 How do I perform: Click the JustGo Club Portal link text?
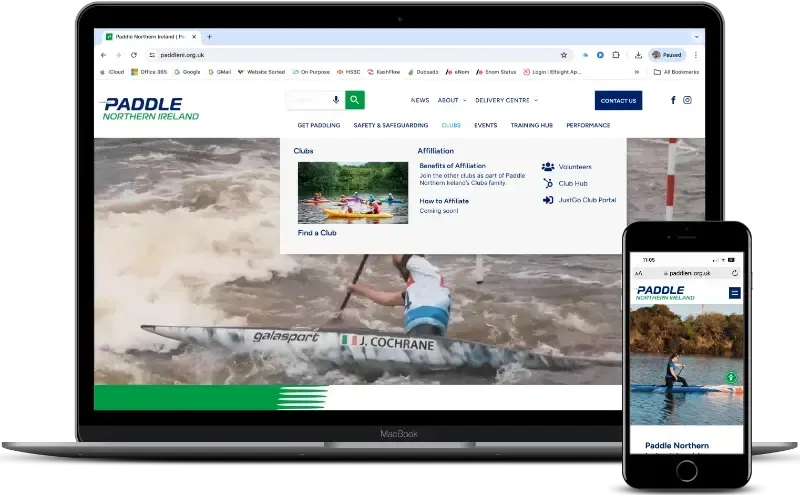point(587,200)
